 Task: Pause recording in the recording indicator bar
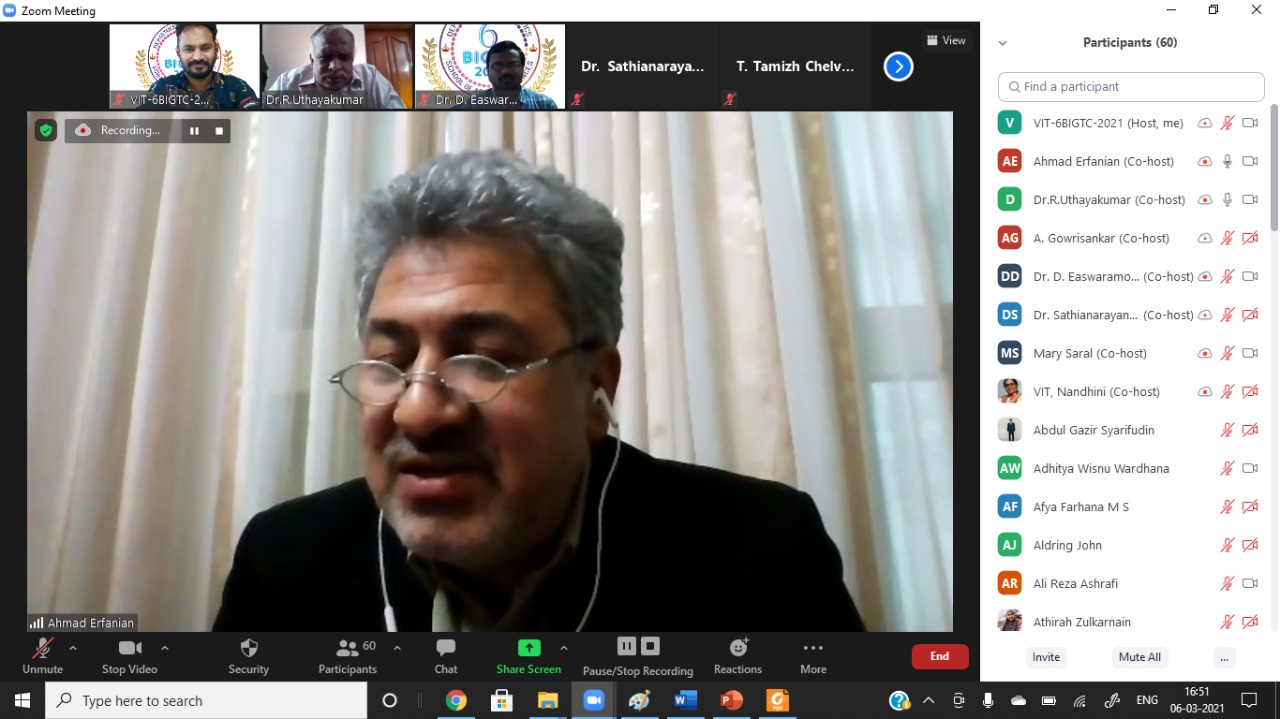pos(194,131)
